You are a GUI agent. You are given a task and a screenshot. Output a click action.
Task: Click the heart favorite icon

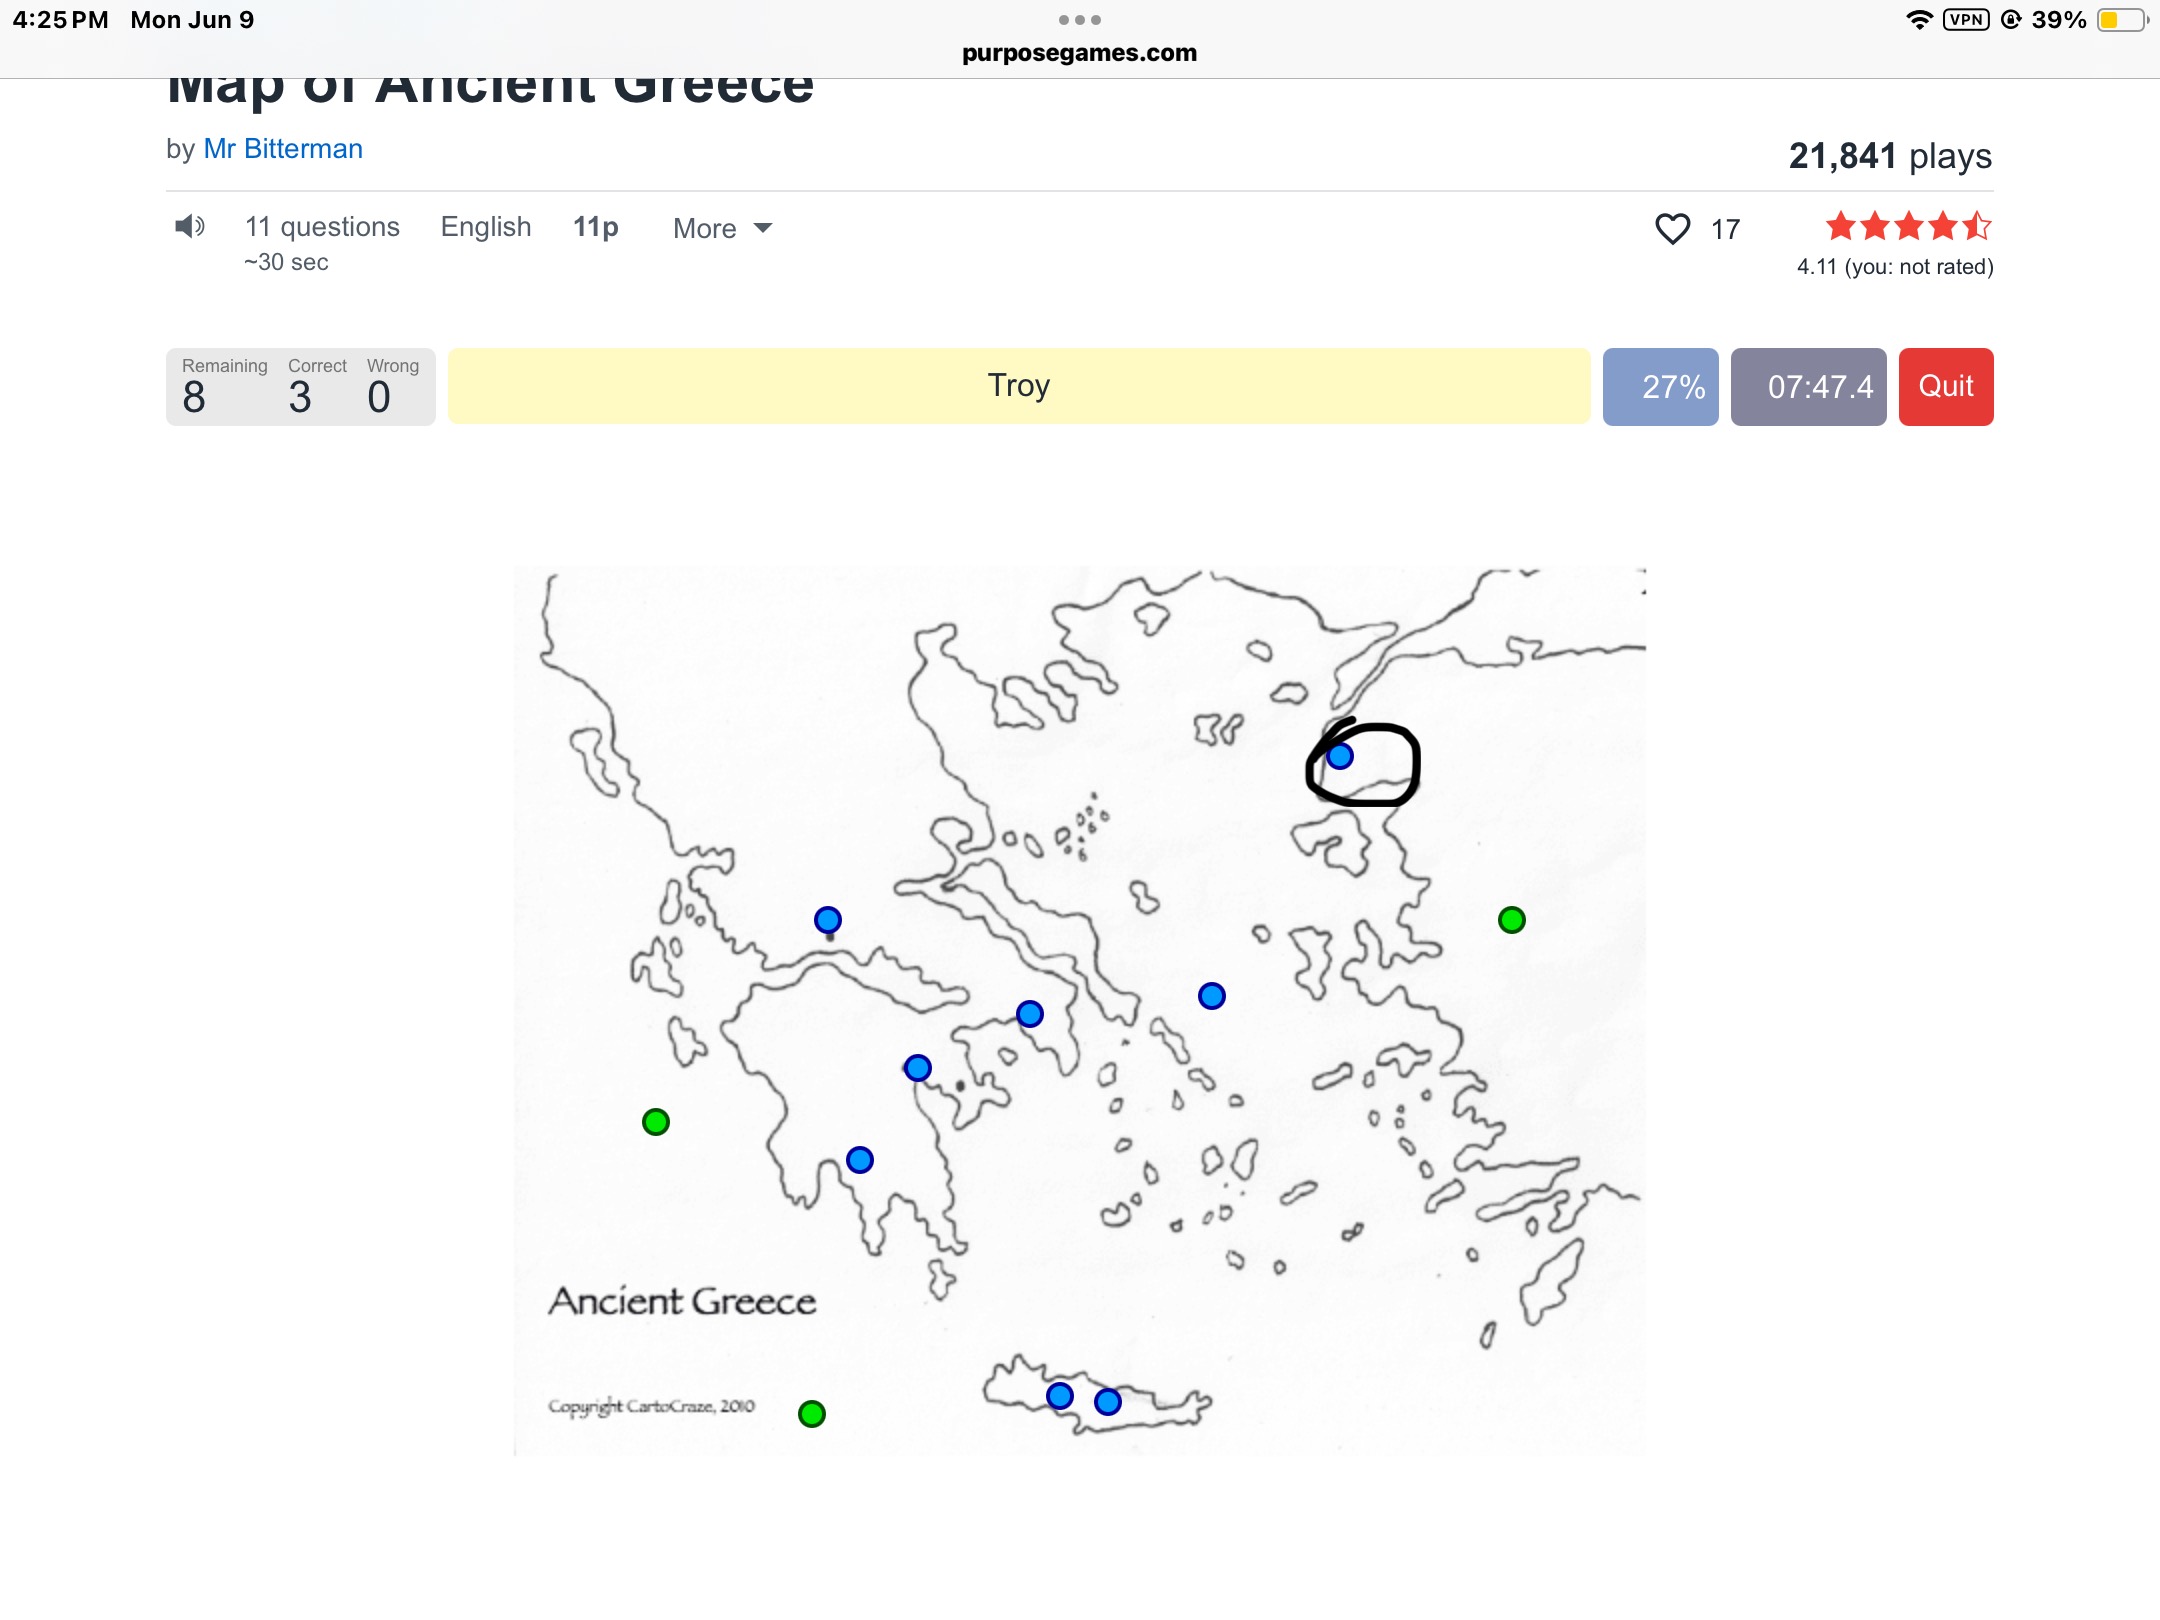coord(1672,229)
